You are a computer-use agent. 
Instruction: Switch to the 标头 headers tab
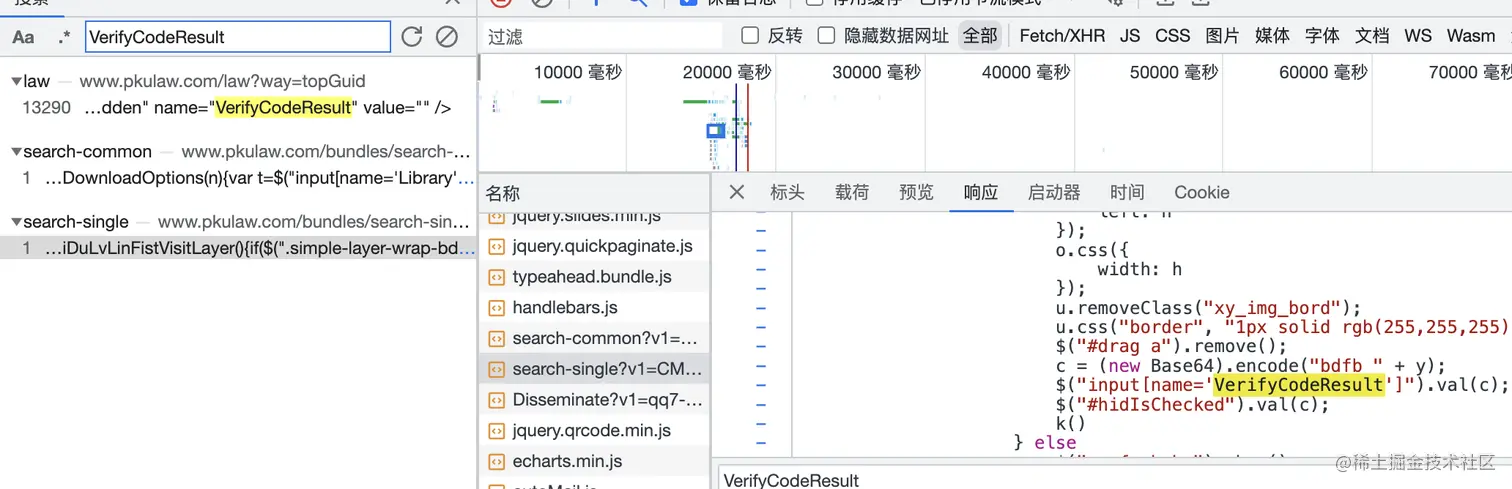point(787,192)
